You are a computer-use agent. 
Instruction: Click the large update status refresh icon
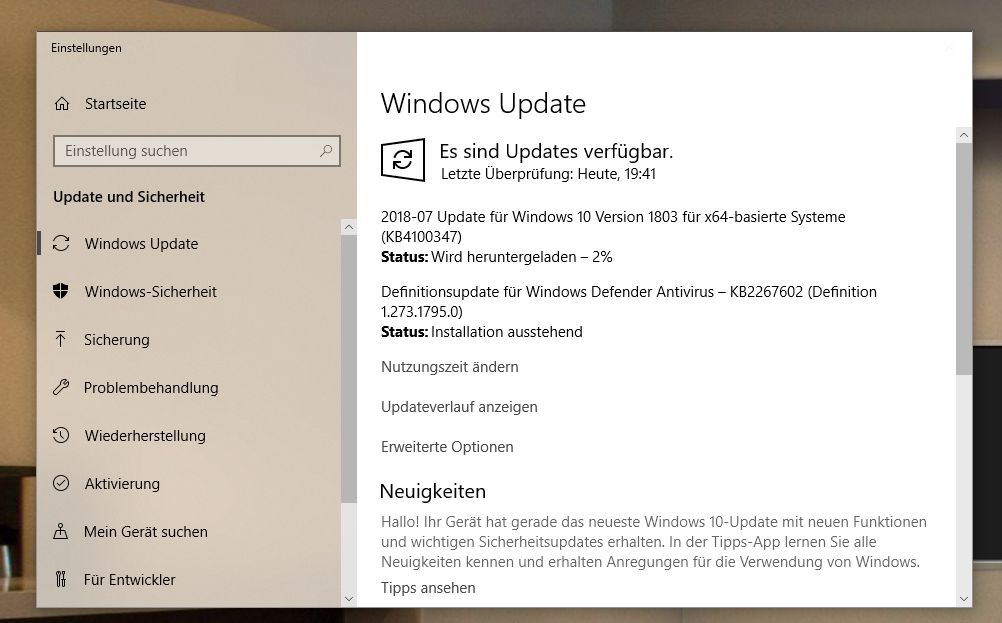403,160
